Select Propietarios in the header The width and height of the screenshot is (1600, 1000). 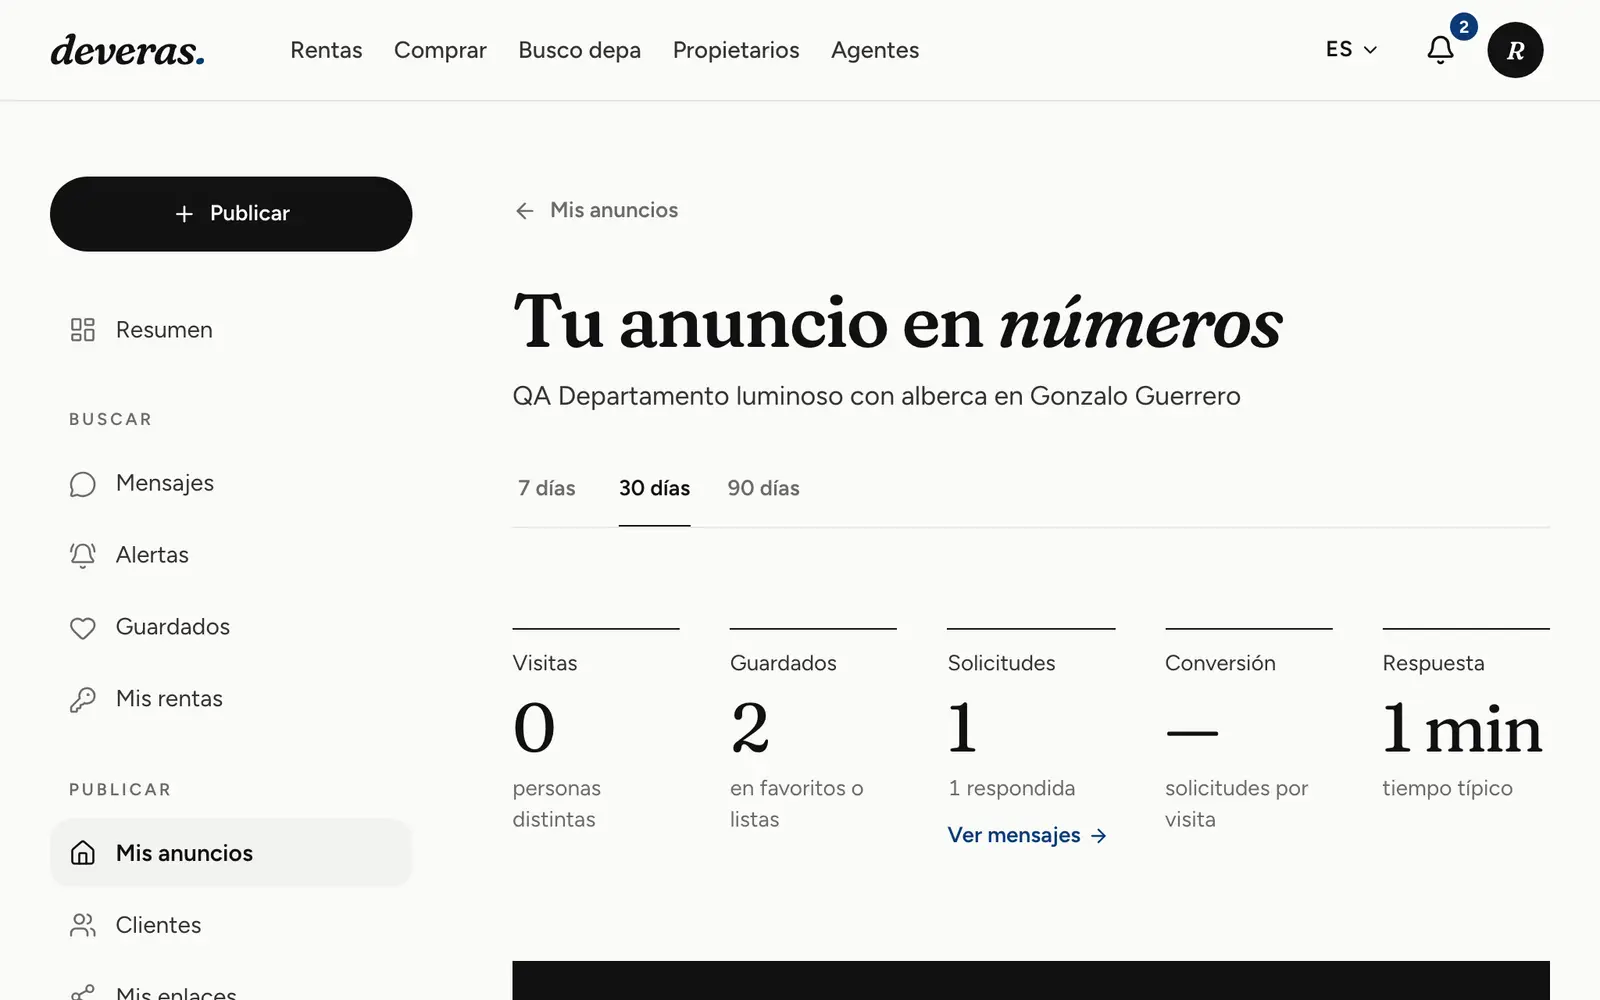click(736, 50)
